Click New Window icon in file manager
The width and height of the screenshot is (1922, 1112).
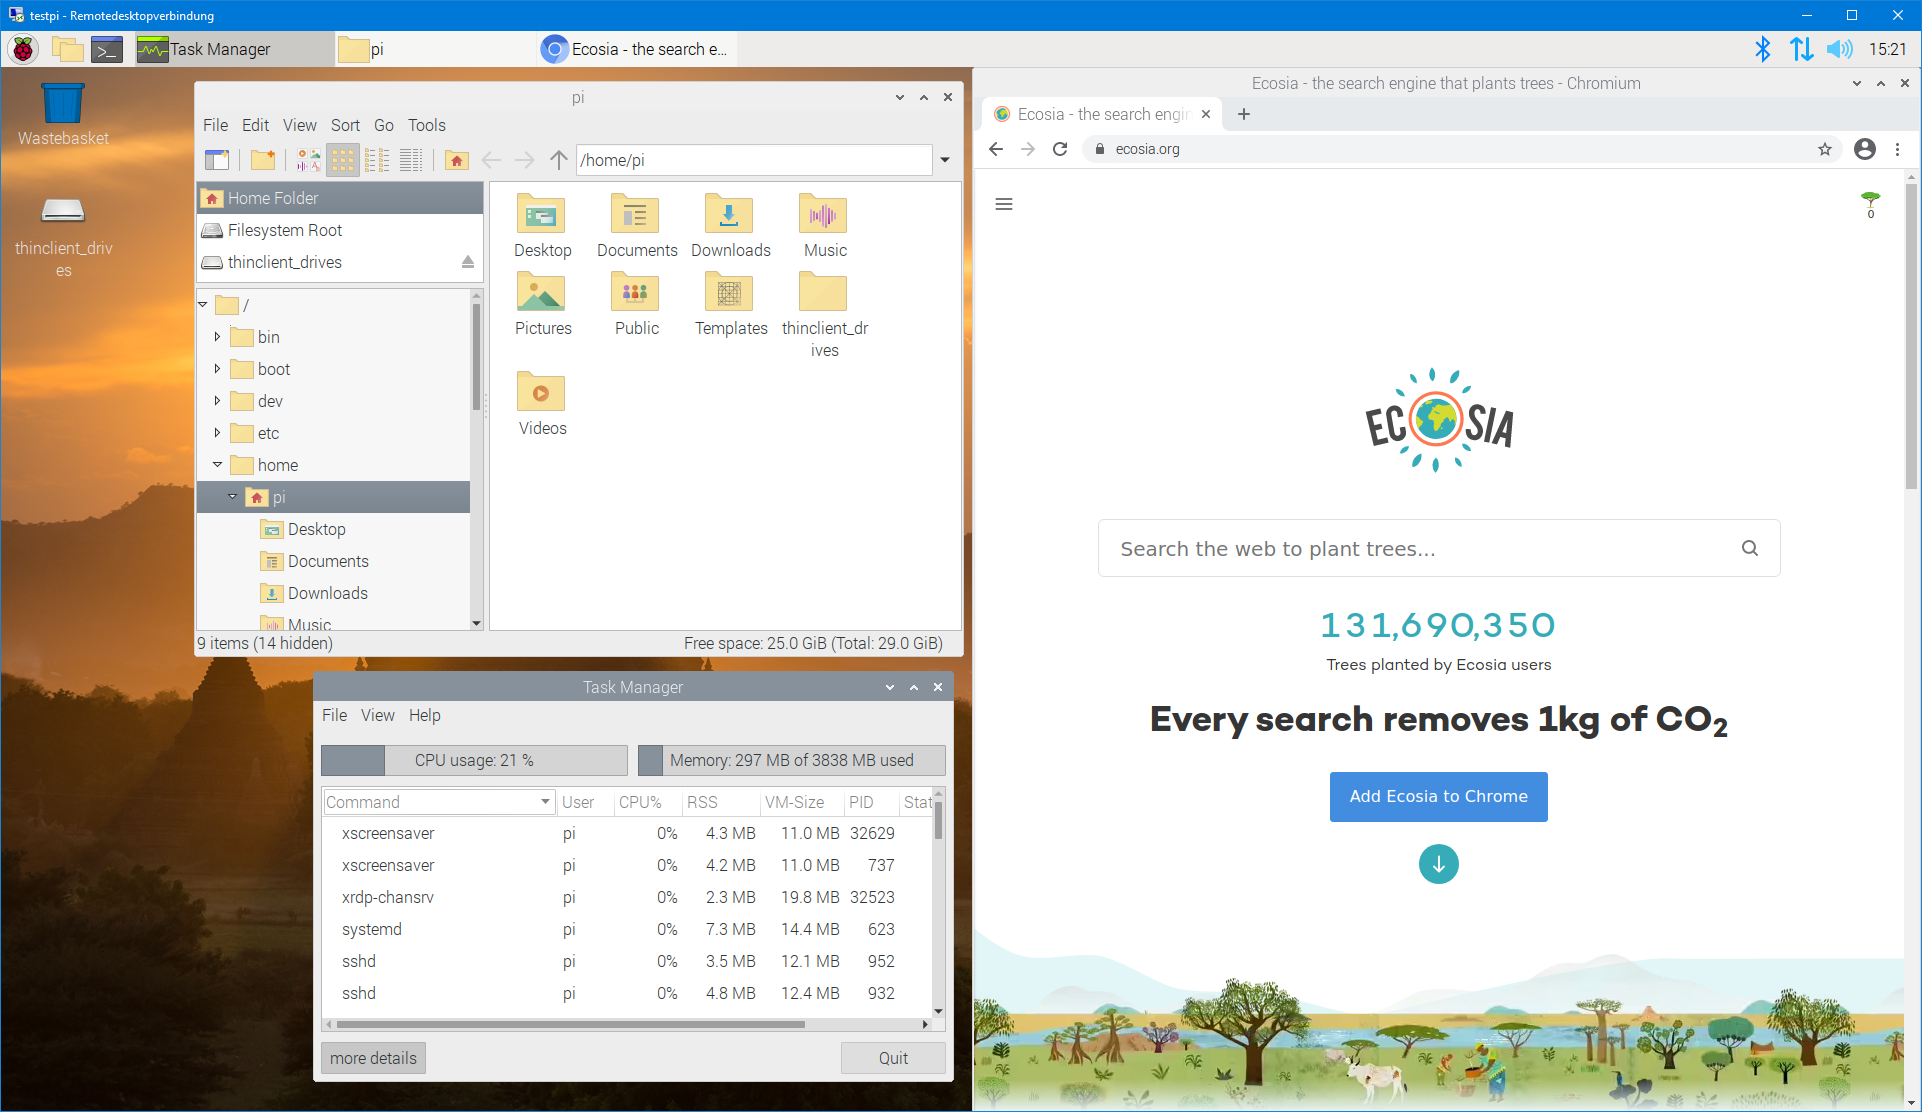(x=217, y=160)
